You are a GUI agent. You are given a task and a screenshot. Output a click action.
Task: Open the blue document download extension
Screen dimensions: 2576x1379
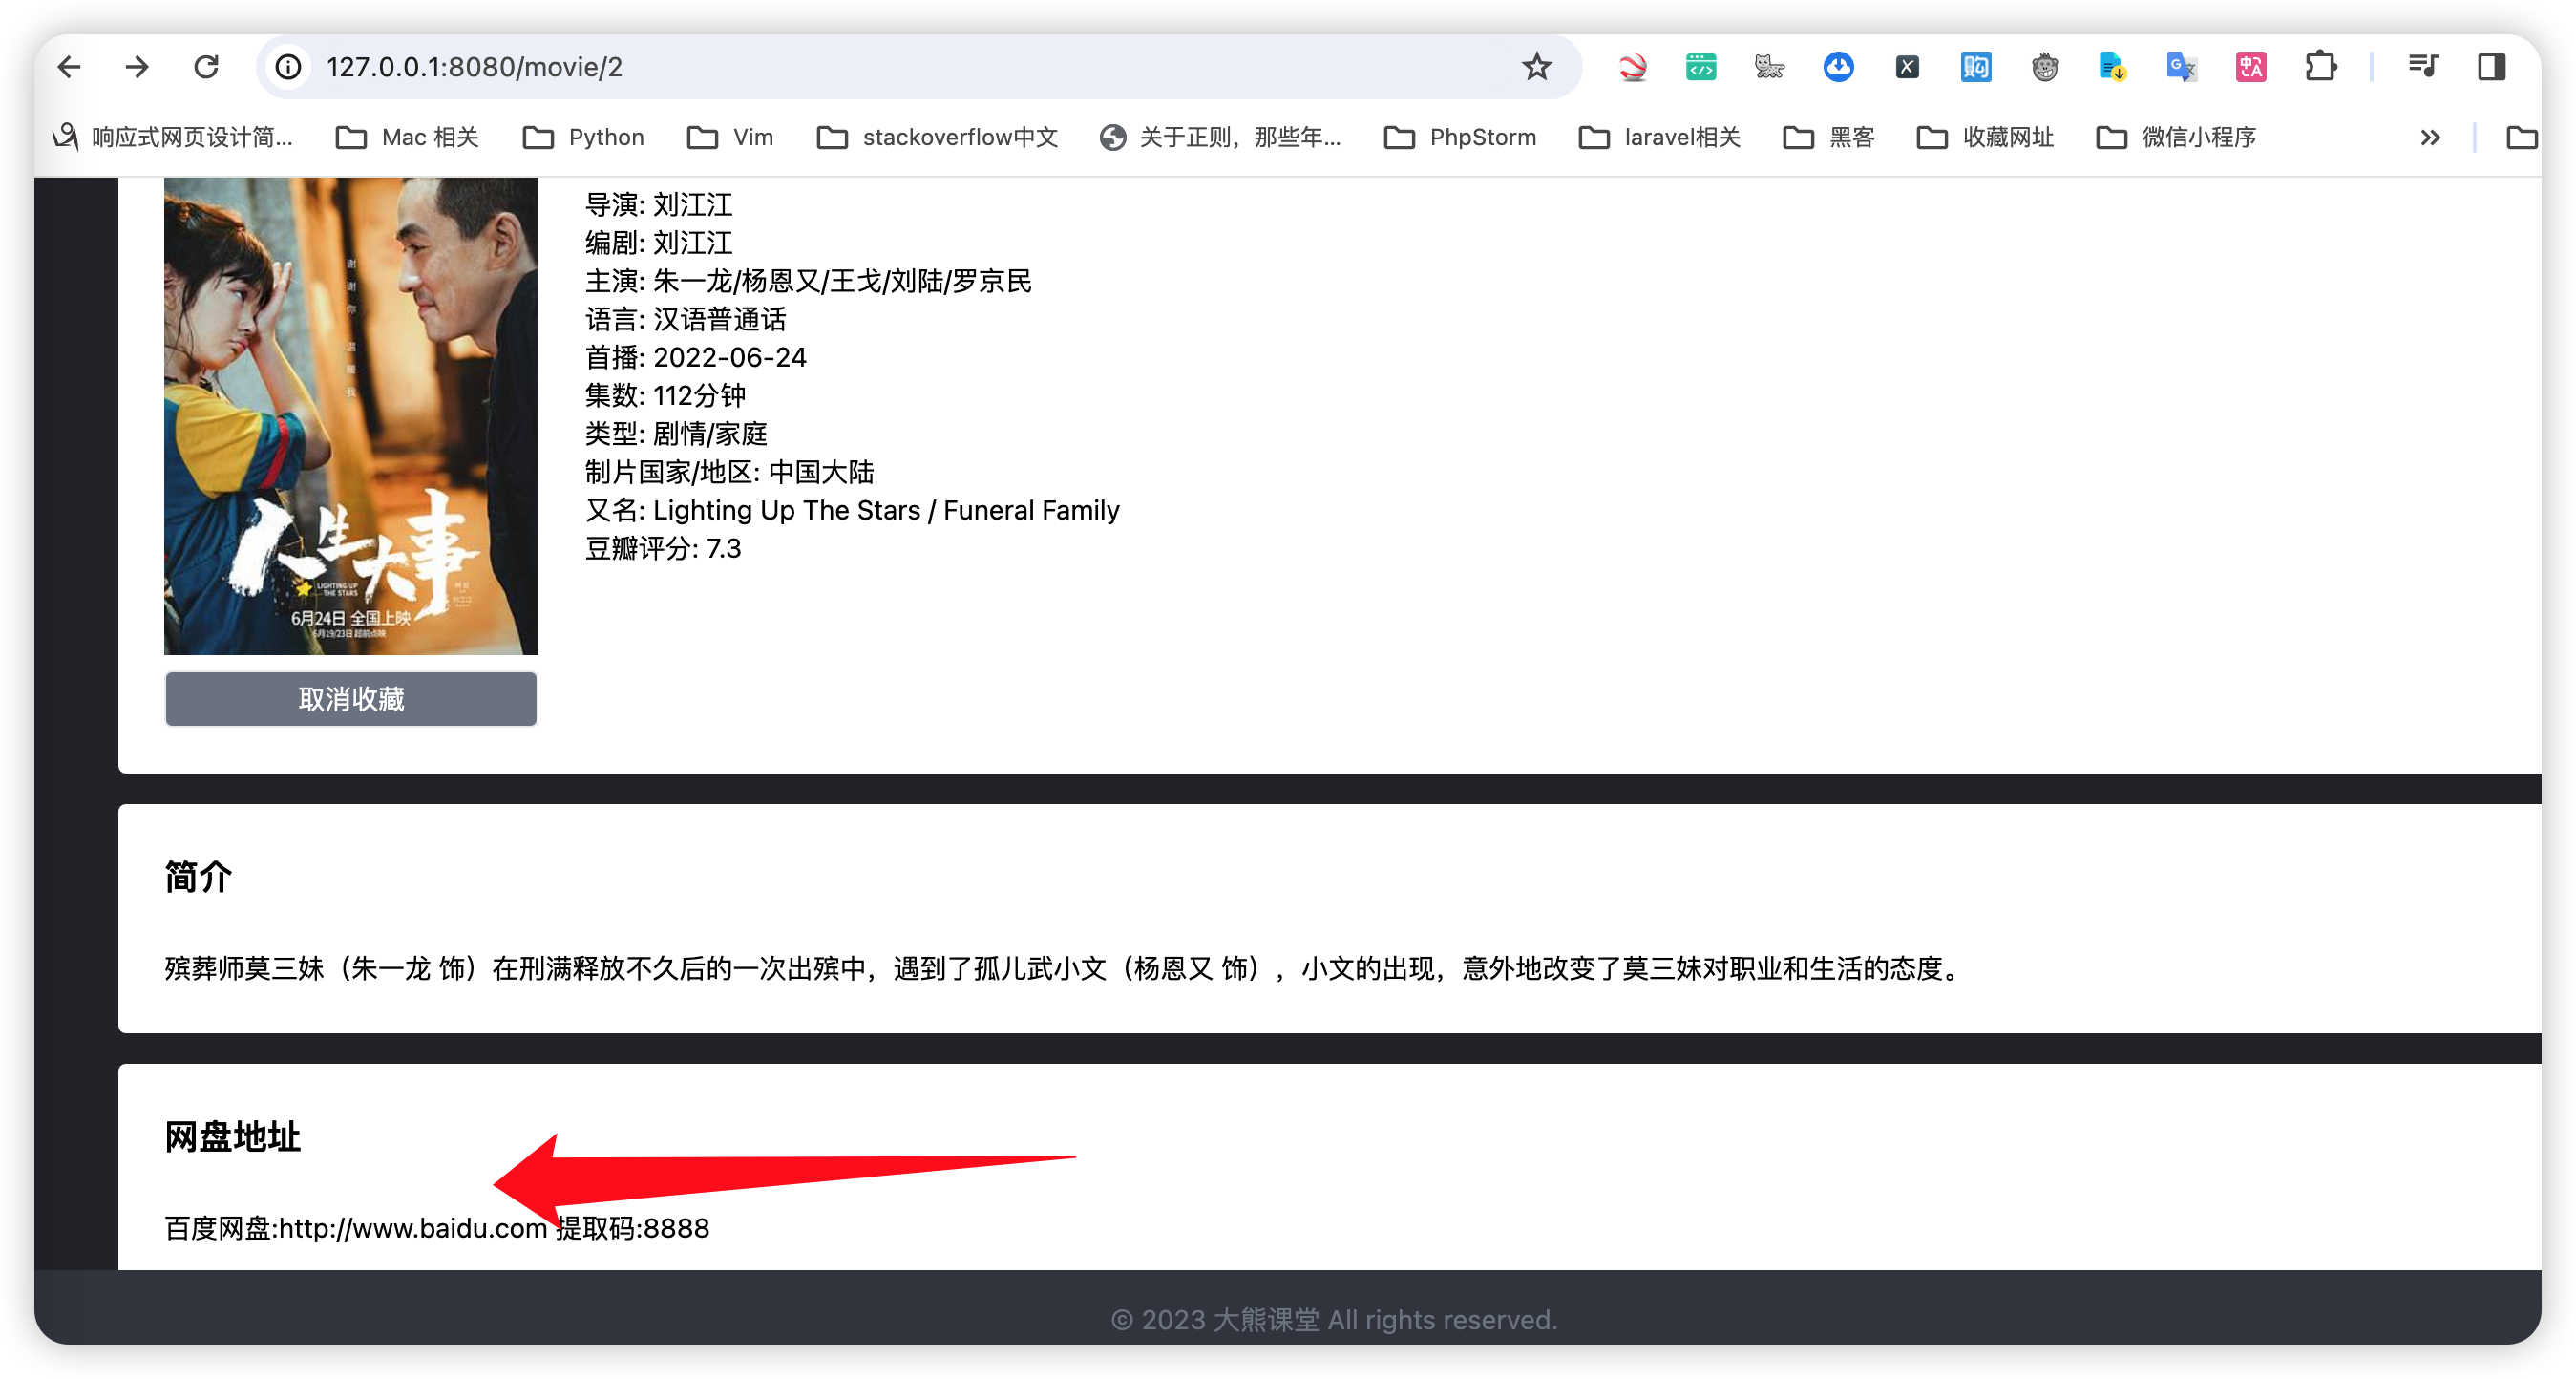pyautogui.click(x=2113, y=67)
